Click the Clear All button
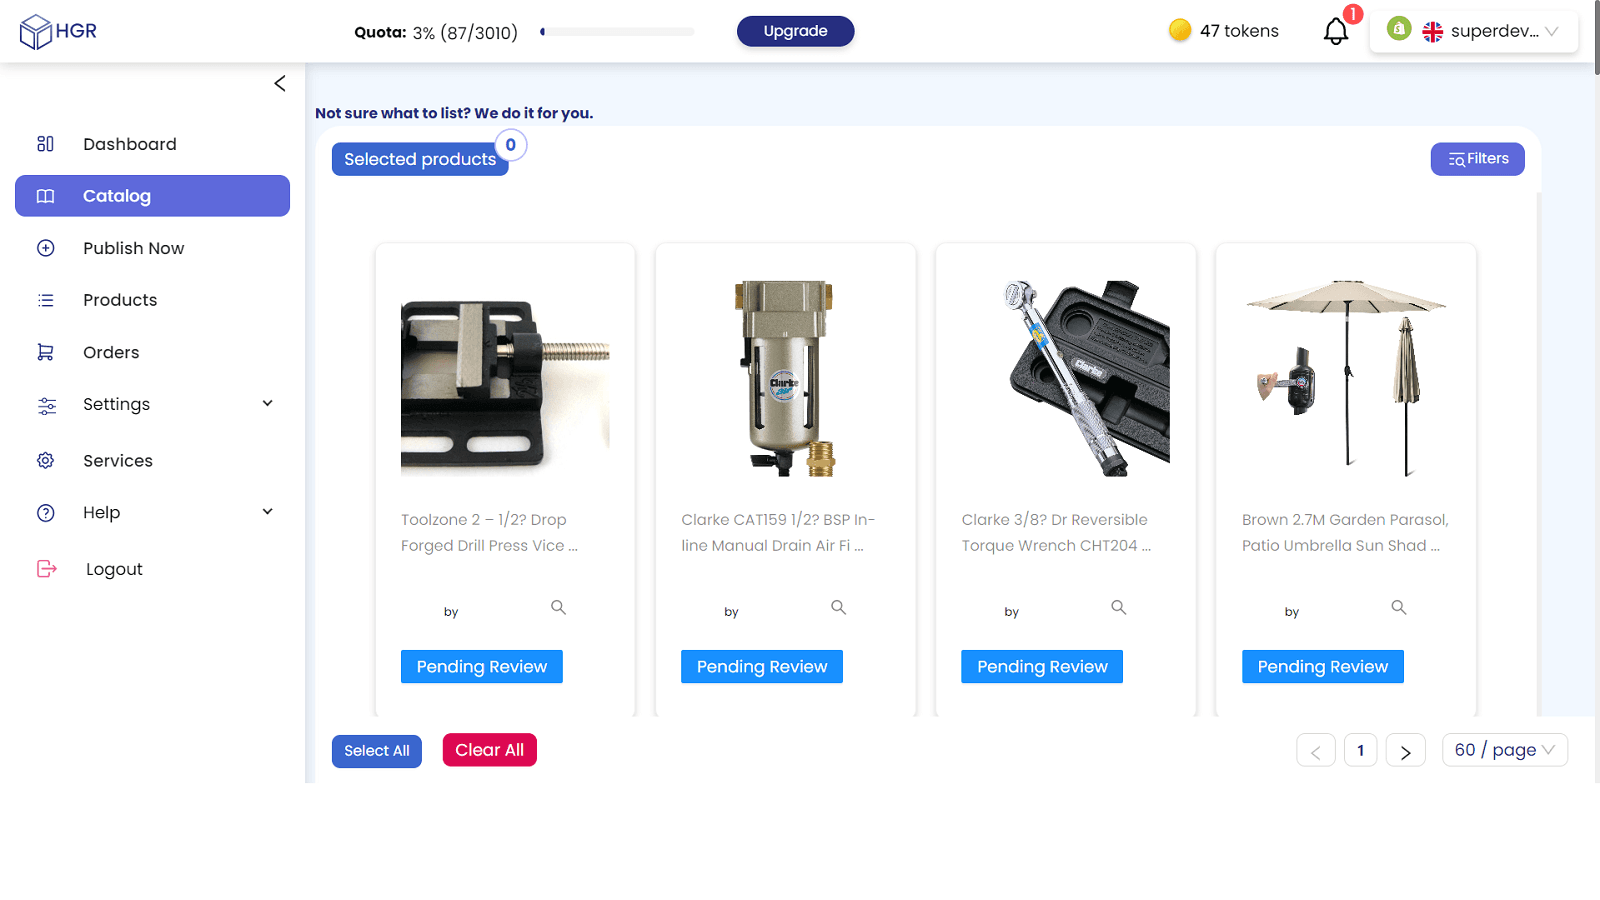The width and height of the screenshot is (1600, 900). [489, 749]
